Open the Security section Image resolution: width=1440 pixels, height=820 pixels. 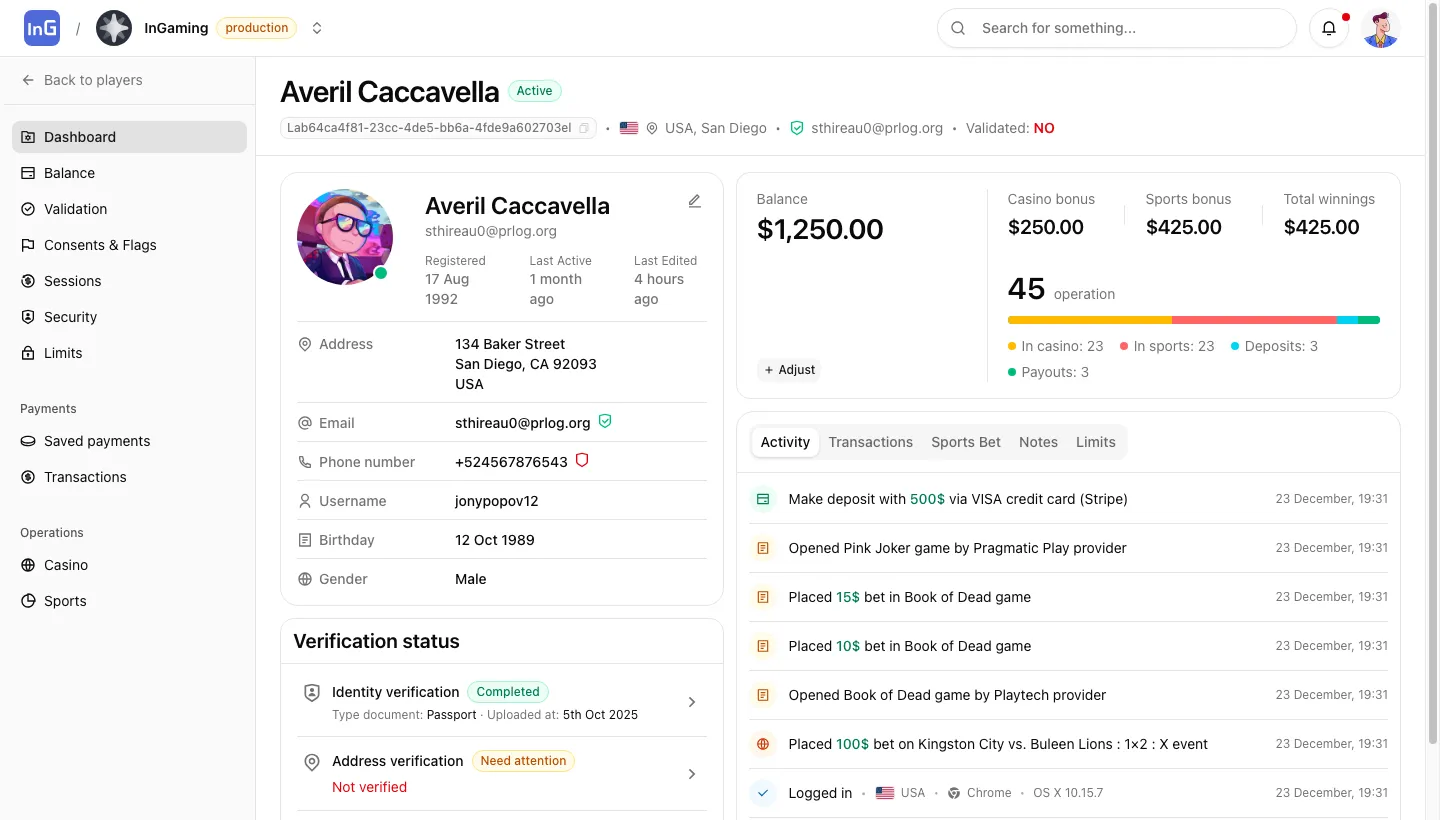point(71,317)
